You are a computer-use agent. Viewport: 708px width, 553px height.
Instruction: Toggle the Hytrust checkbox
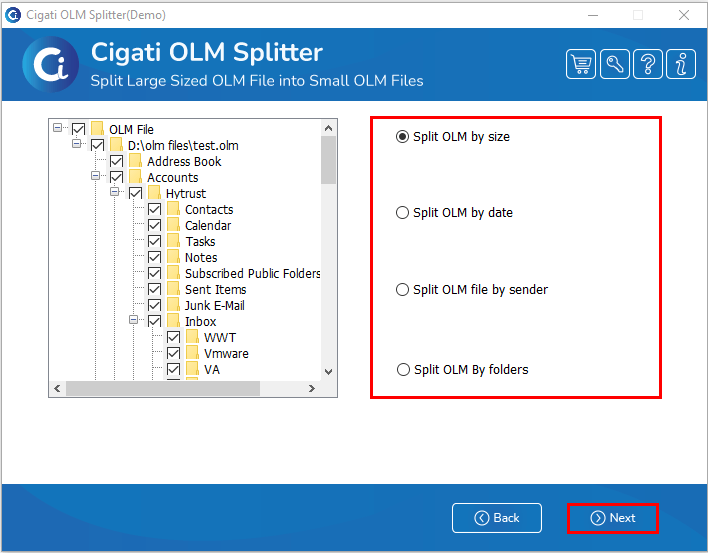click(135, 193)
